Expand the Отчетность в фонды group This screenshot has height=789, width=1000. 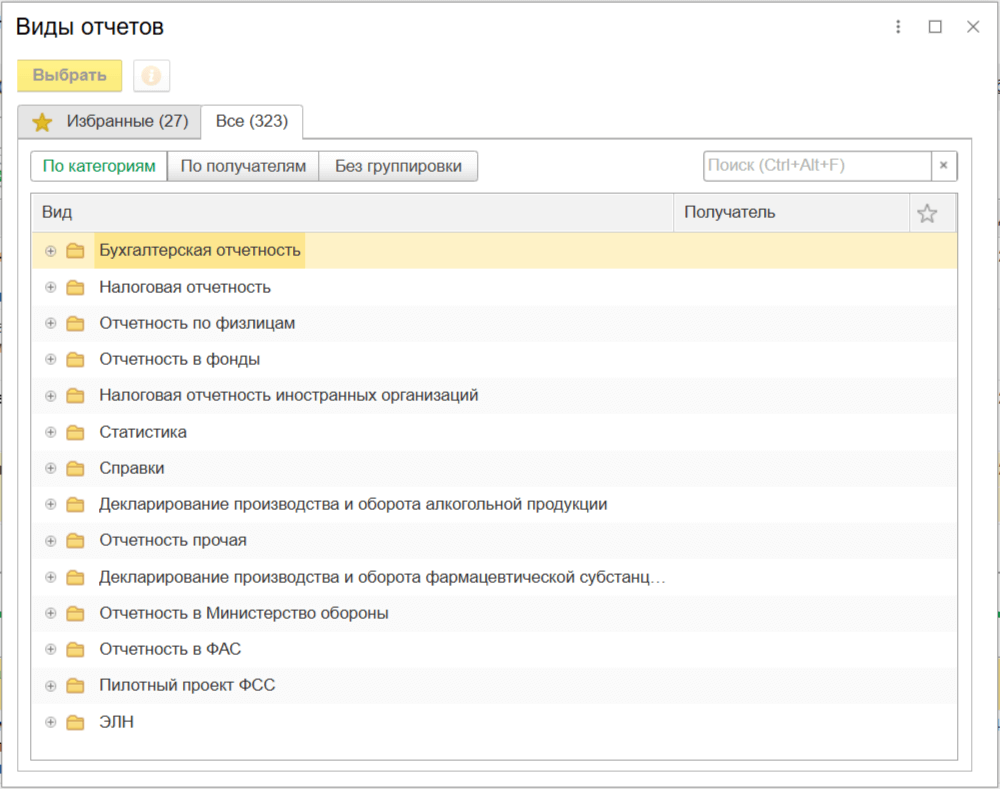click(x=51, y=360)
